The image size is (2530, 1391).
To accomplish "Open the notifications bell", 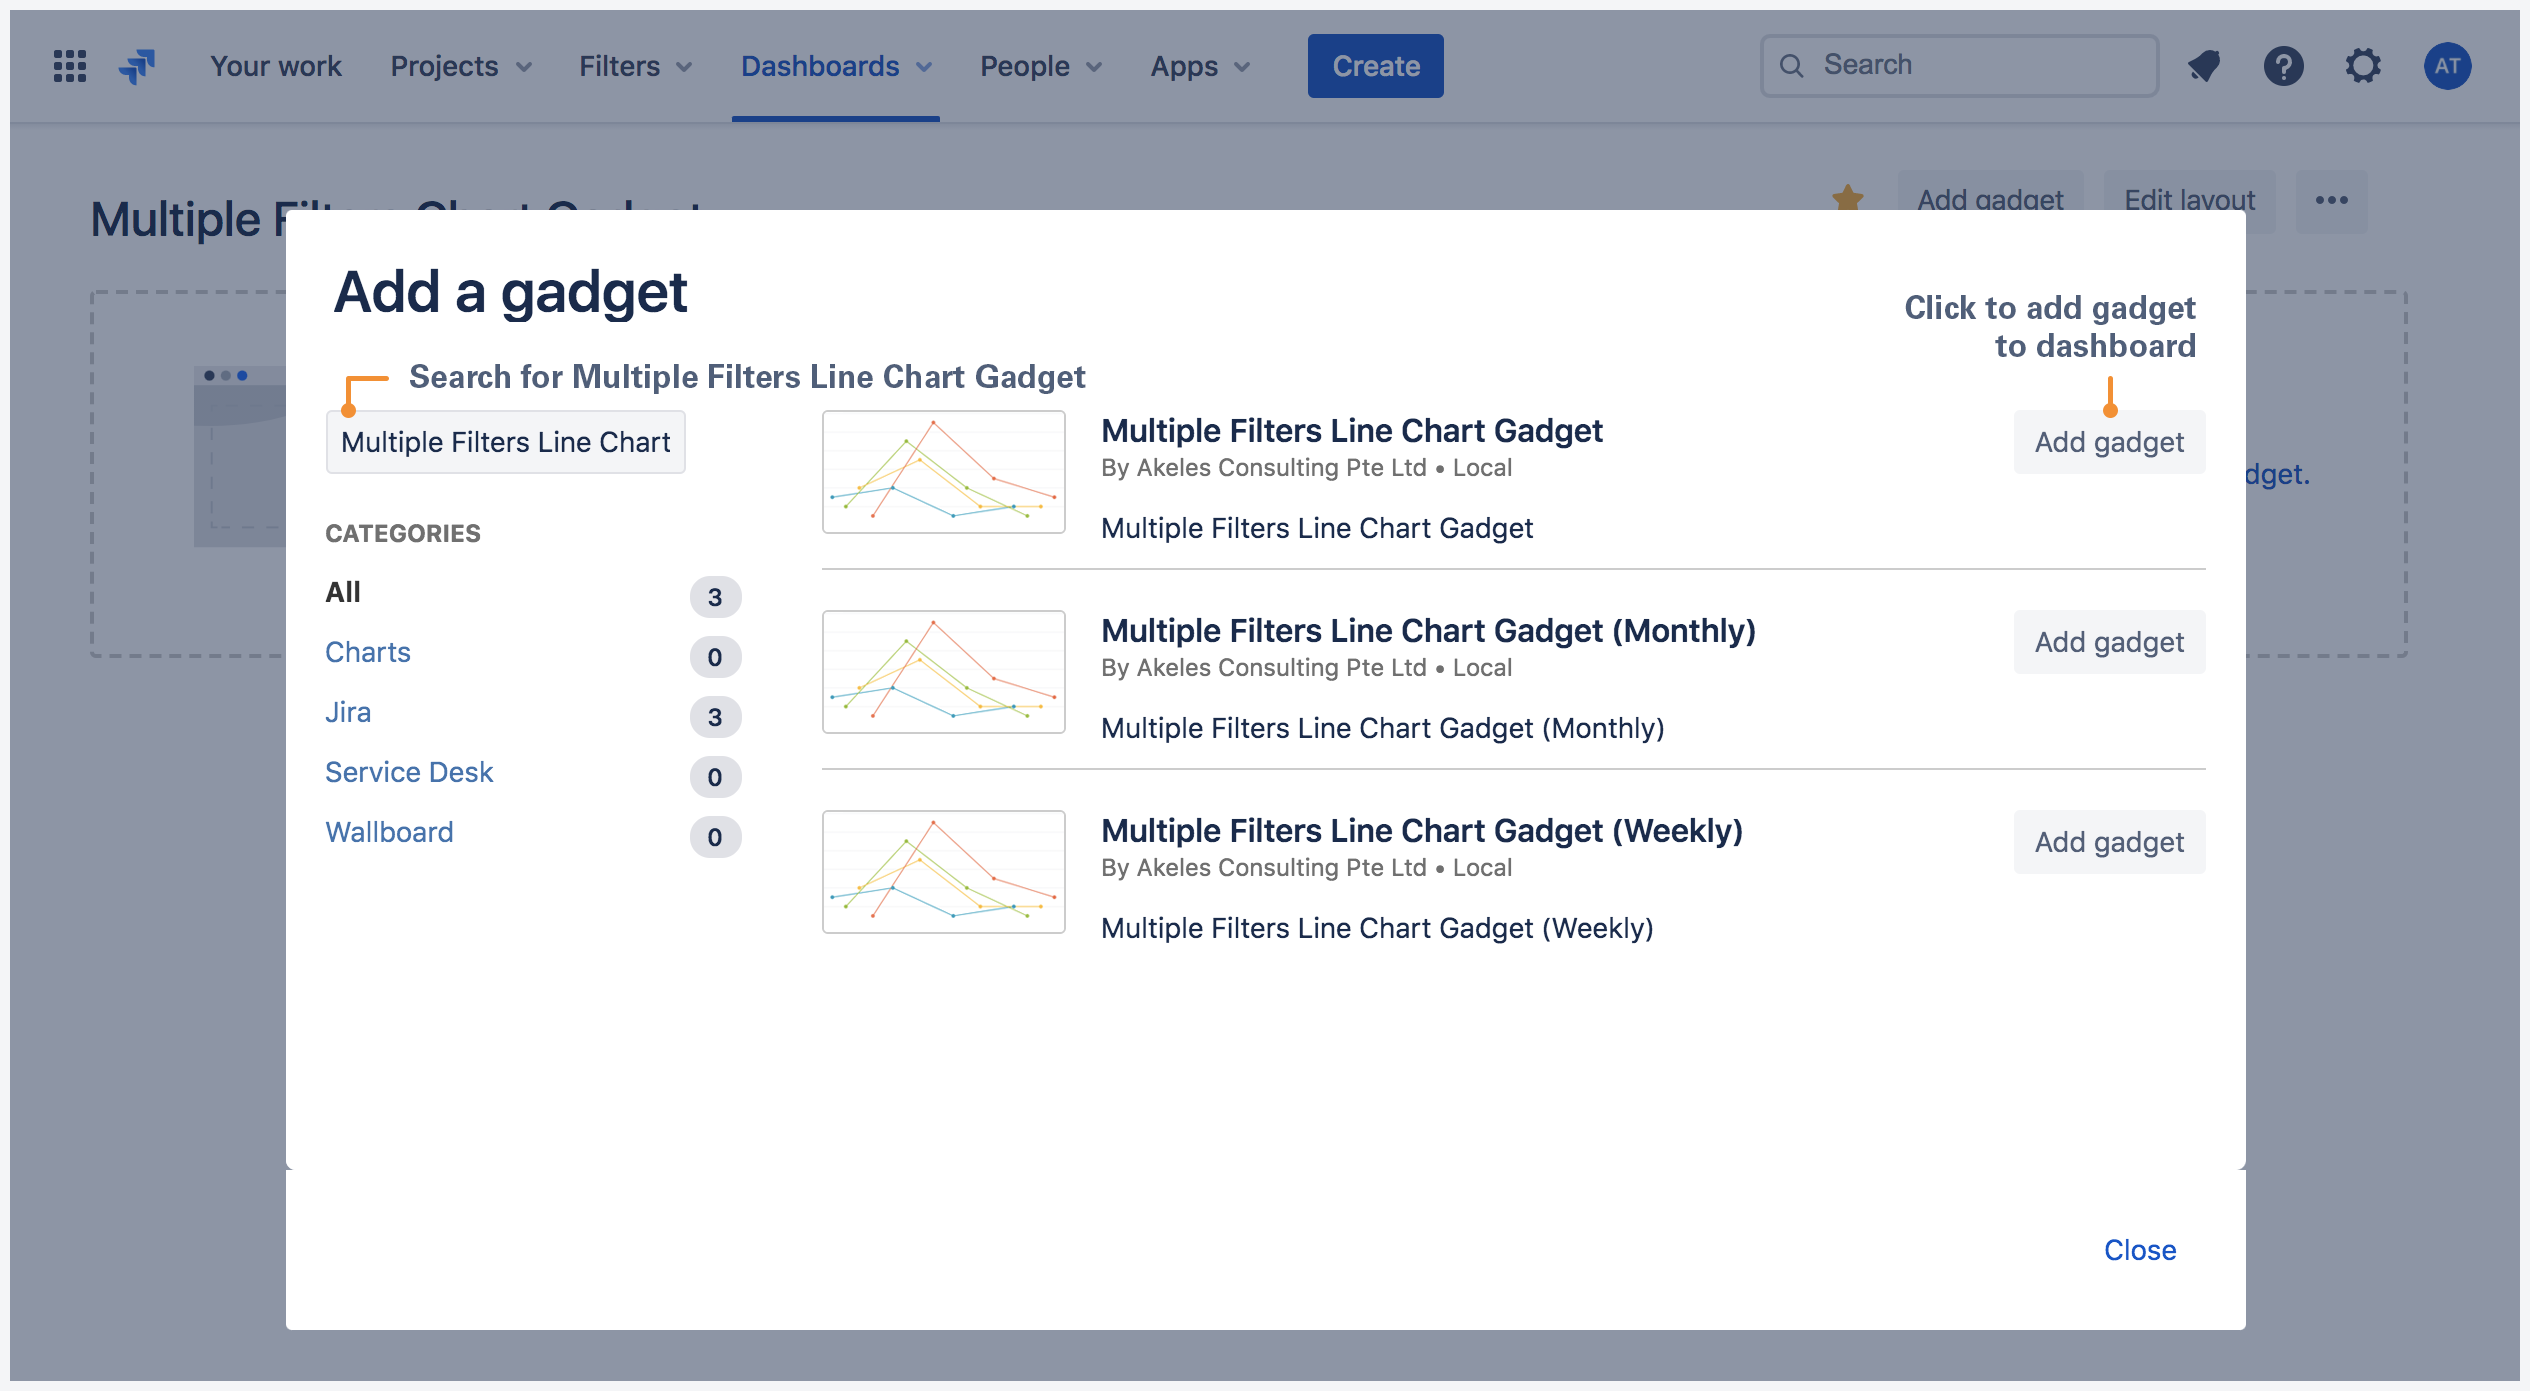I will [x=2204, y=65].
